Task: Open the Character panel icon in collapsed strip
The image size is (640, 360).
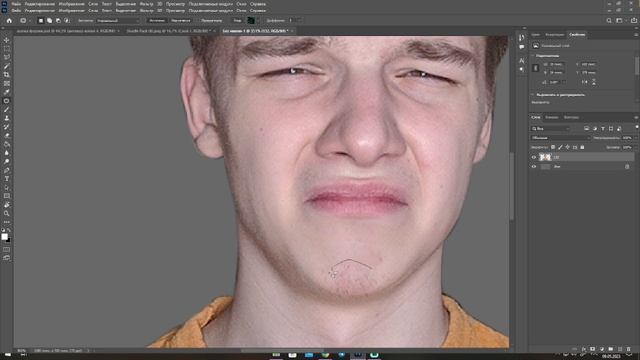Action: [x=522, y=60]
